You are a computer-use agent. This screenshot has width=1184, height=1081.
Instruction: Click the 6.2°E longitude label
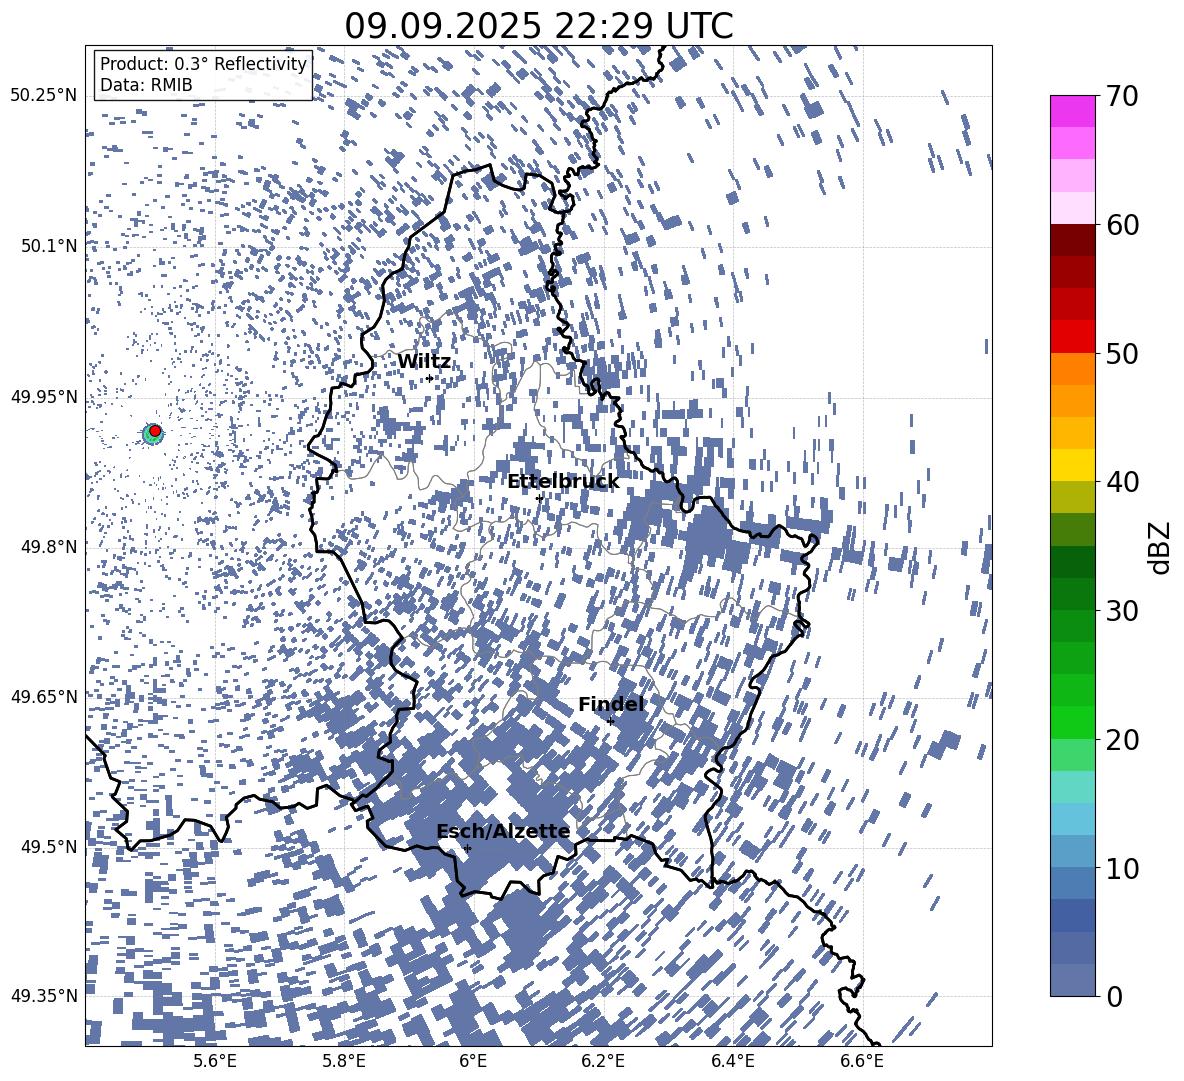pos(603,1061)
